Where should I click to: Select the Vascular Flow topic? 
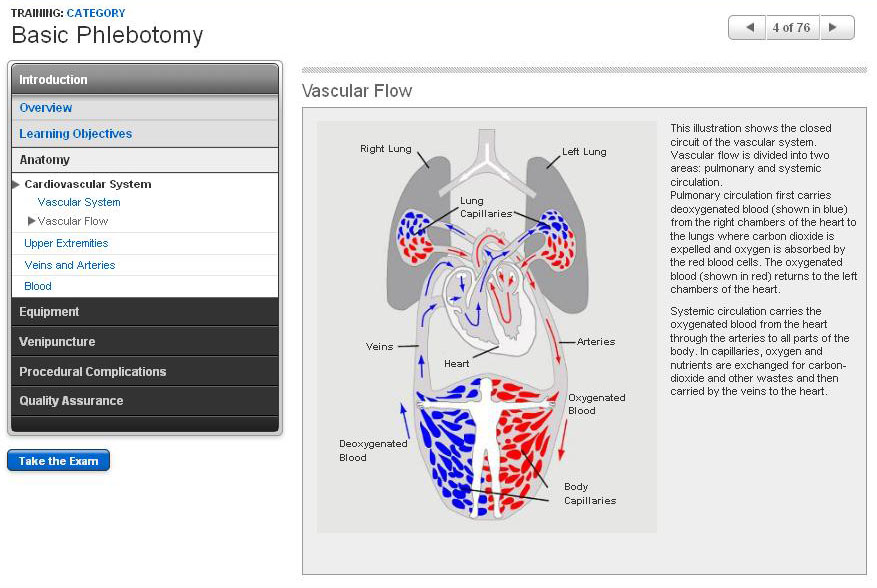pyautogui.click(x=73, y=221)
